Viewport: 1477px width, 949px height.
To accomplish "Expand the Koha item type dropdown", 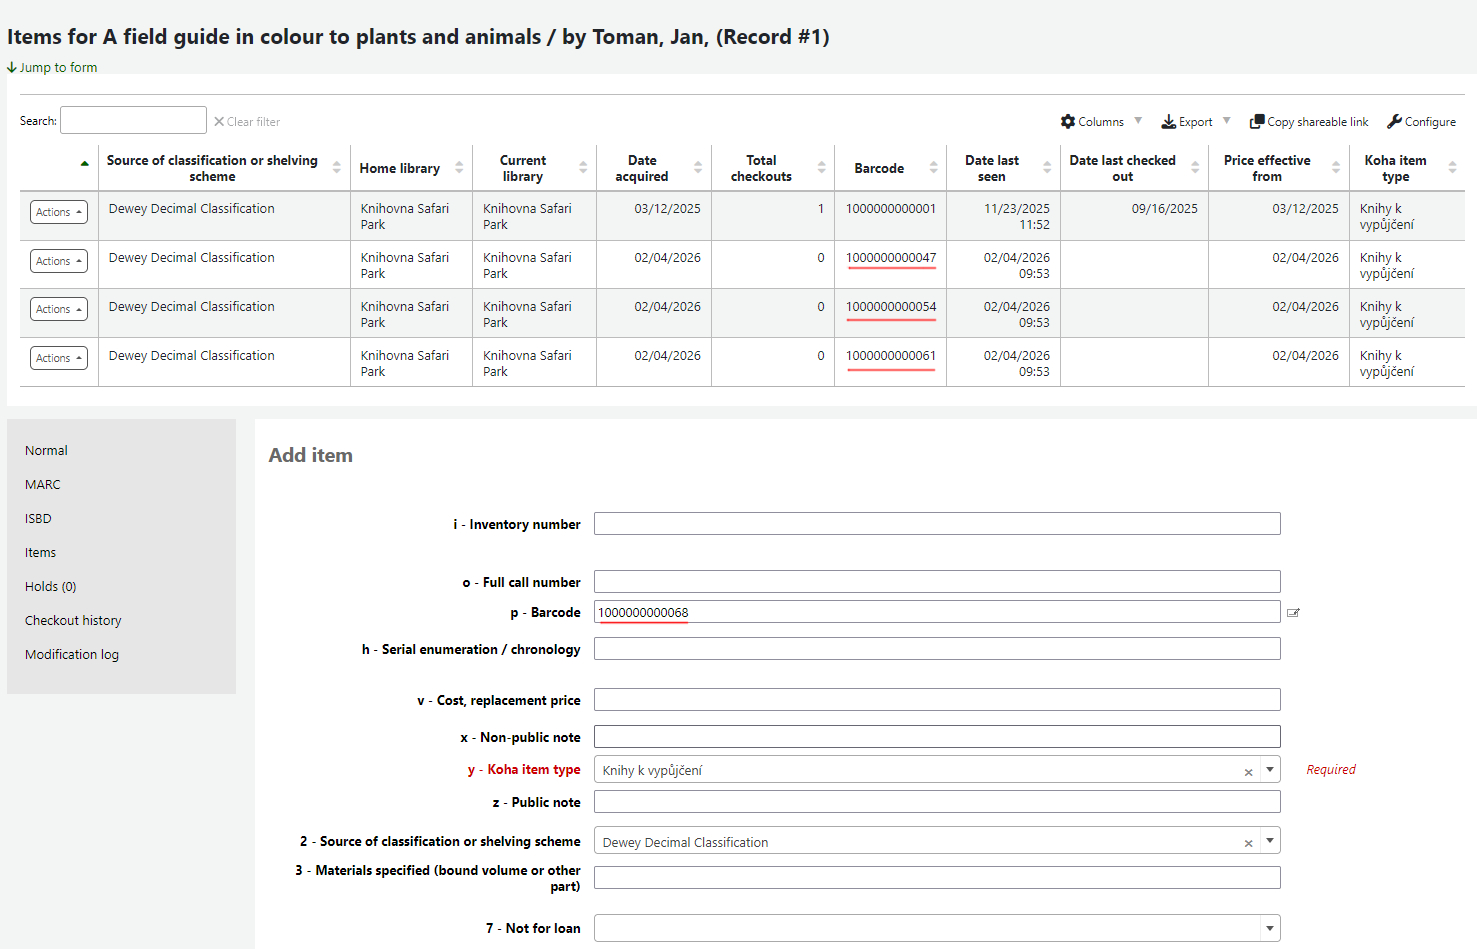I will [x=1269, y=770].
